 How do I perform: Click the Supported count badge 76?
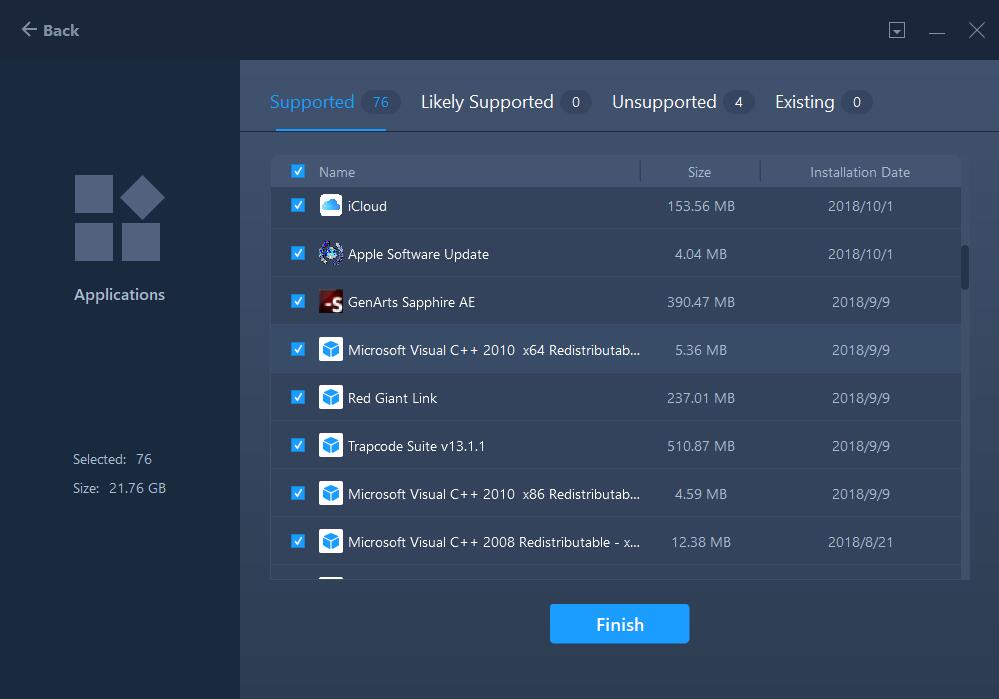point(380,102)
